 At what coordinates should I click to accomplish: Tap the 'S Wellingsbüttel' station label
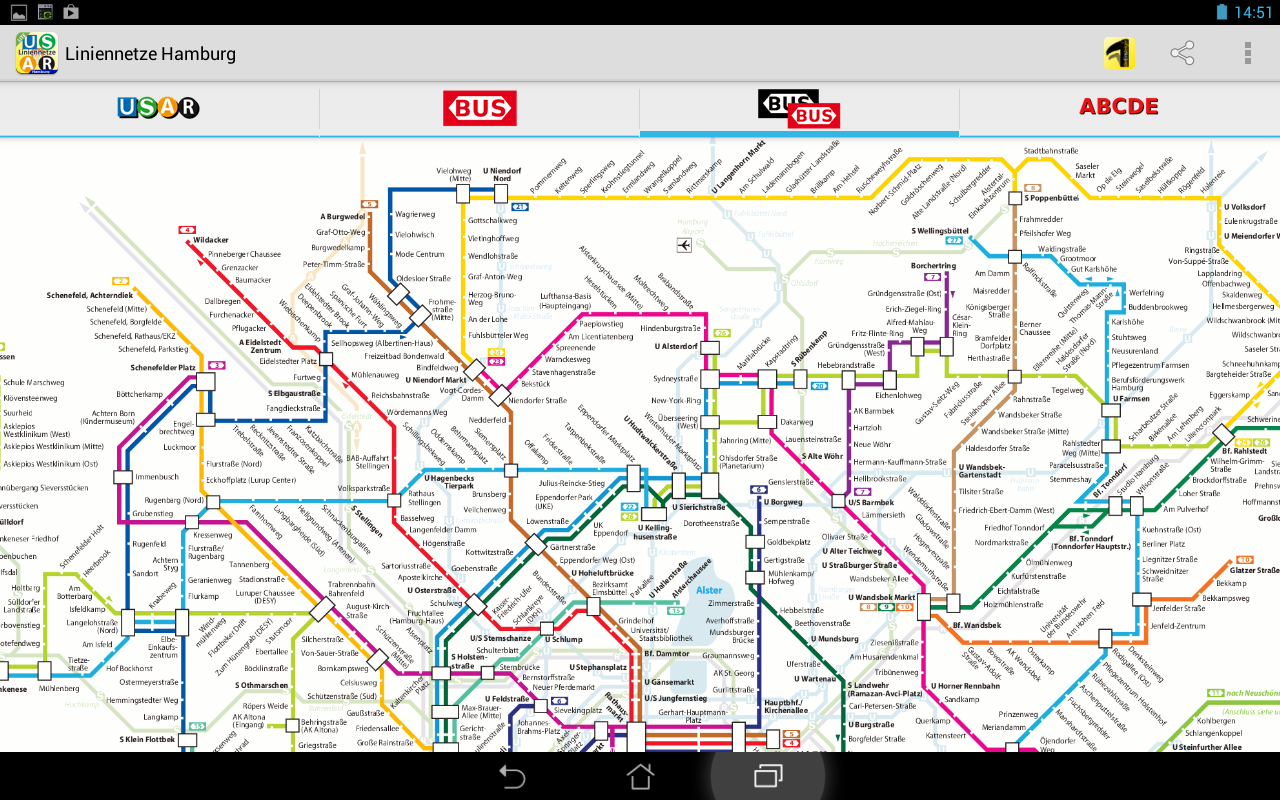[x=940, y=231]
